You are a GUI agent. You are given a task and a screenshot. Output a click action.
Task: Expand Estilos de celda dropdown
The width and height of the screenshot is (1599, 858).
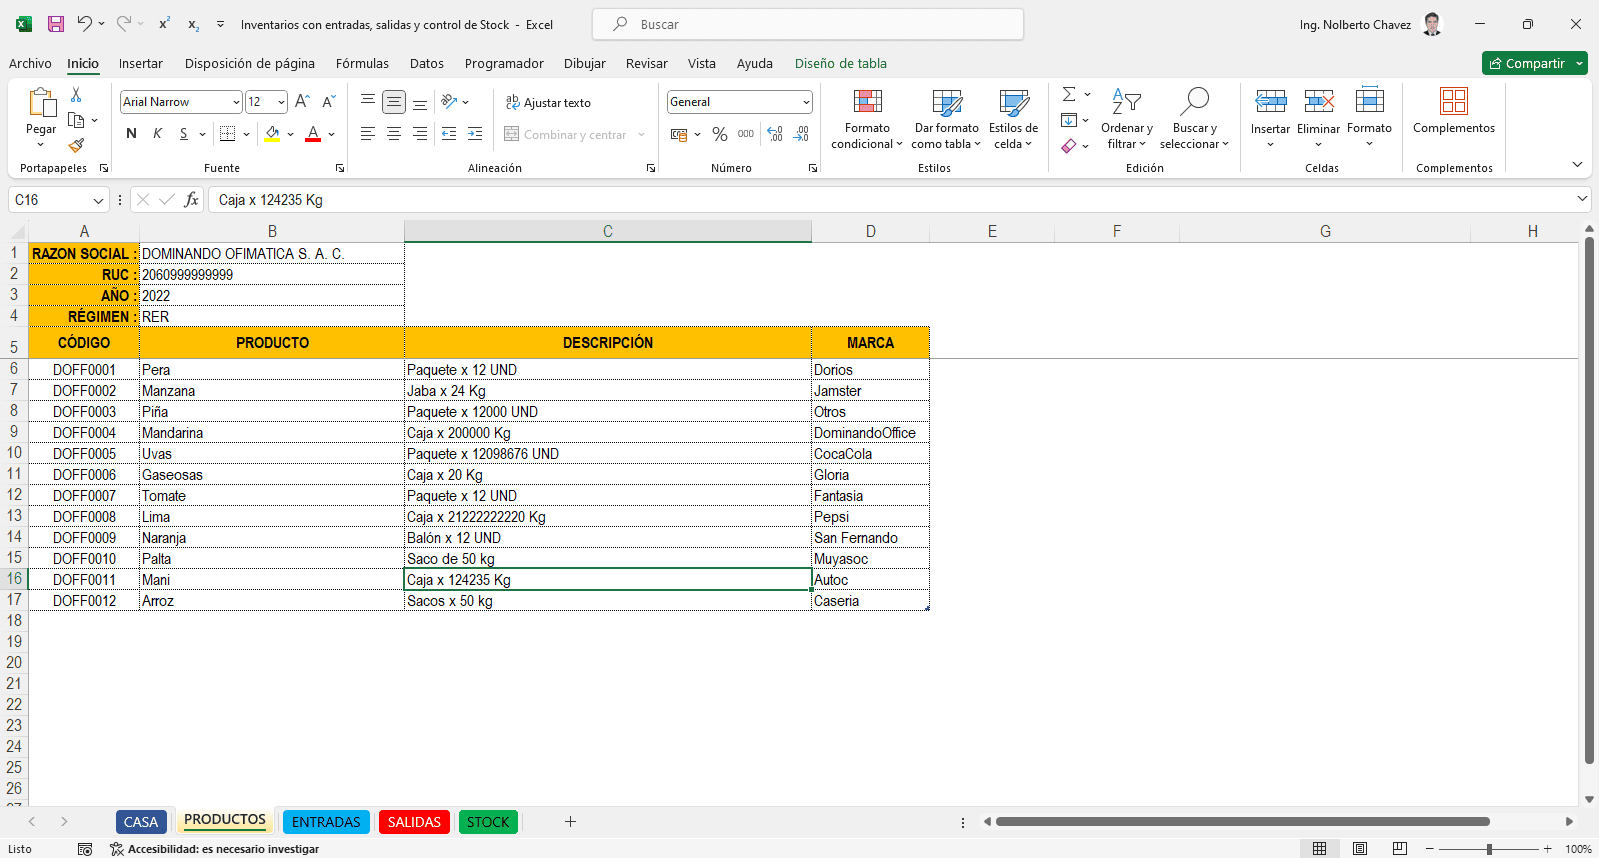pos(1029,144)
